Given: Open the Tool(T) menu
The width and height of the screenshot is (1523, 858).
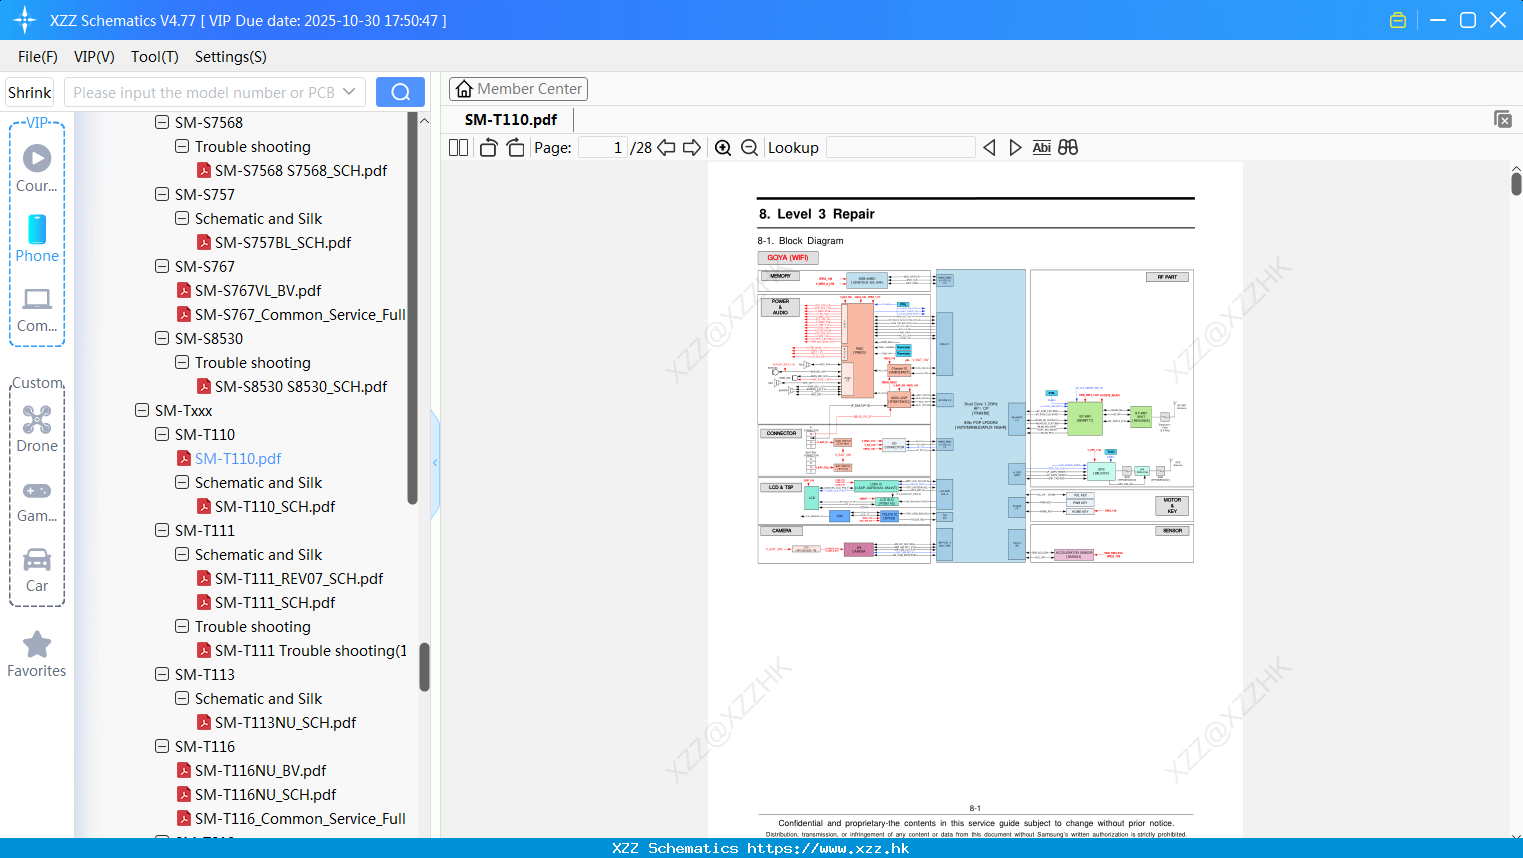Looking at the screenshot, I should (x=155, y=57).
